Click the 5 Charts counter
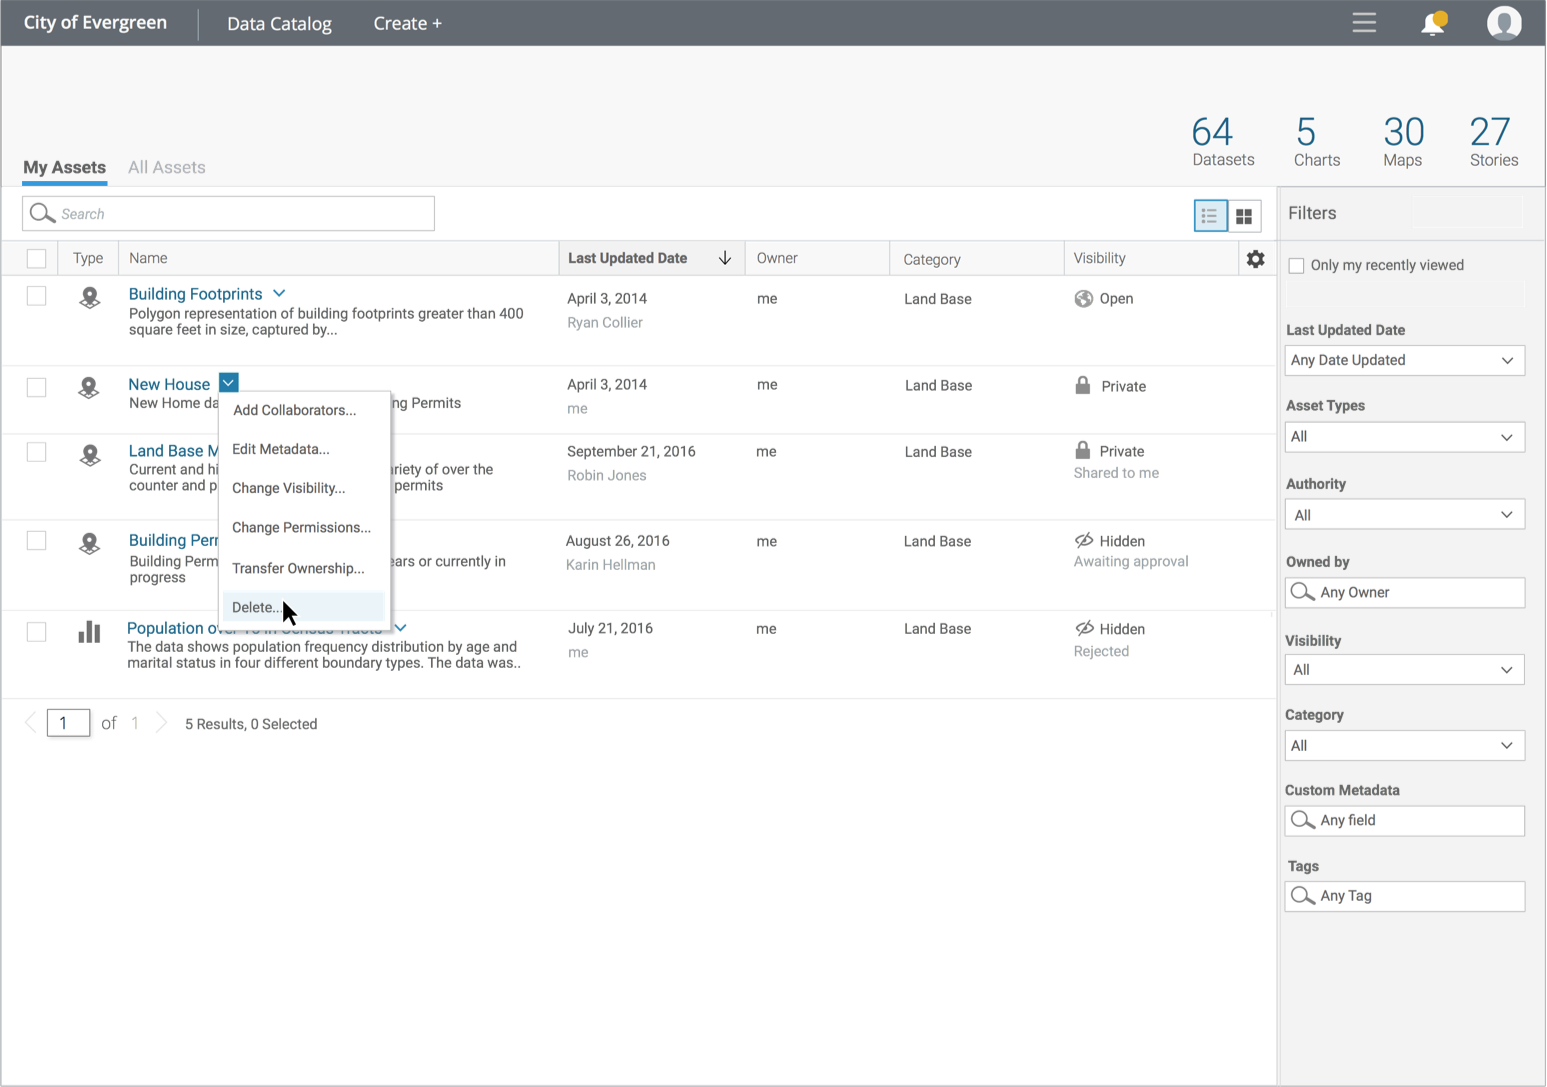 (x=1316, y=141)
